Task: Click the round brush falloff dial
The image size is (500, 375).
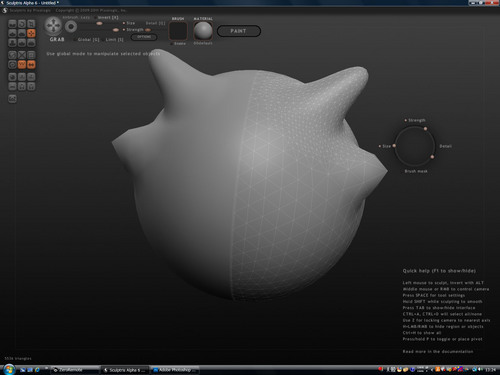Action: click(x=71, y=27)
